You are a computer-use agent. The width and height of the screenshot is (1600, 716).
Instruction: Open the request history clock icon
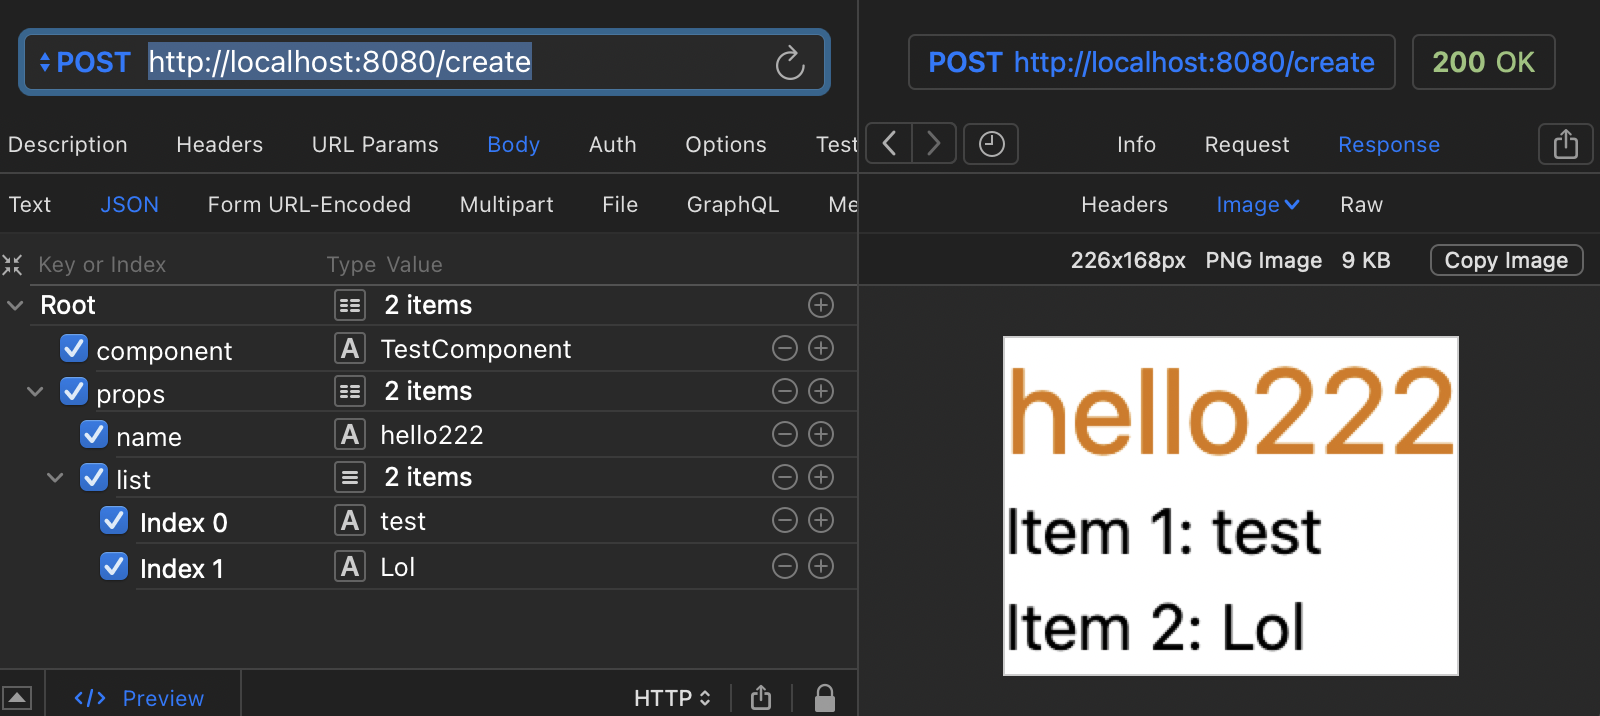point(991,143)
